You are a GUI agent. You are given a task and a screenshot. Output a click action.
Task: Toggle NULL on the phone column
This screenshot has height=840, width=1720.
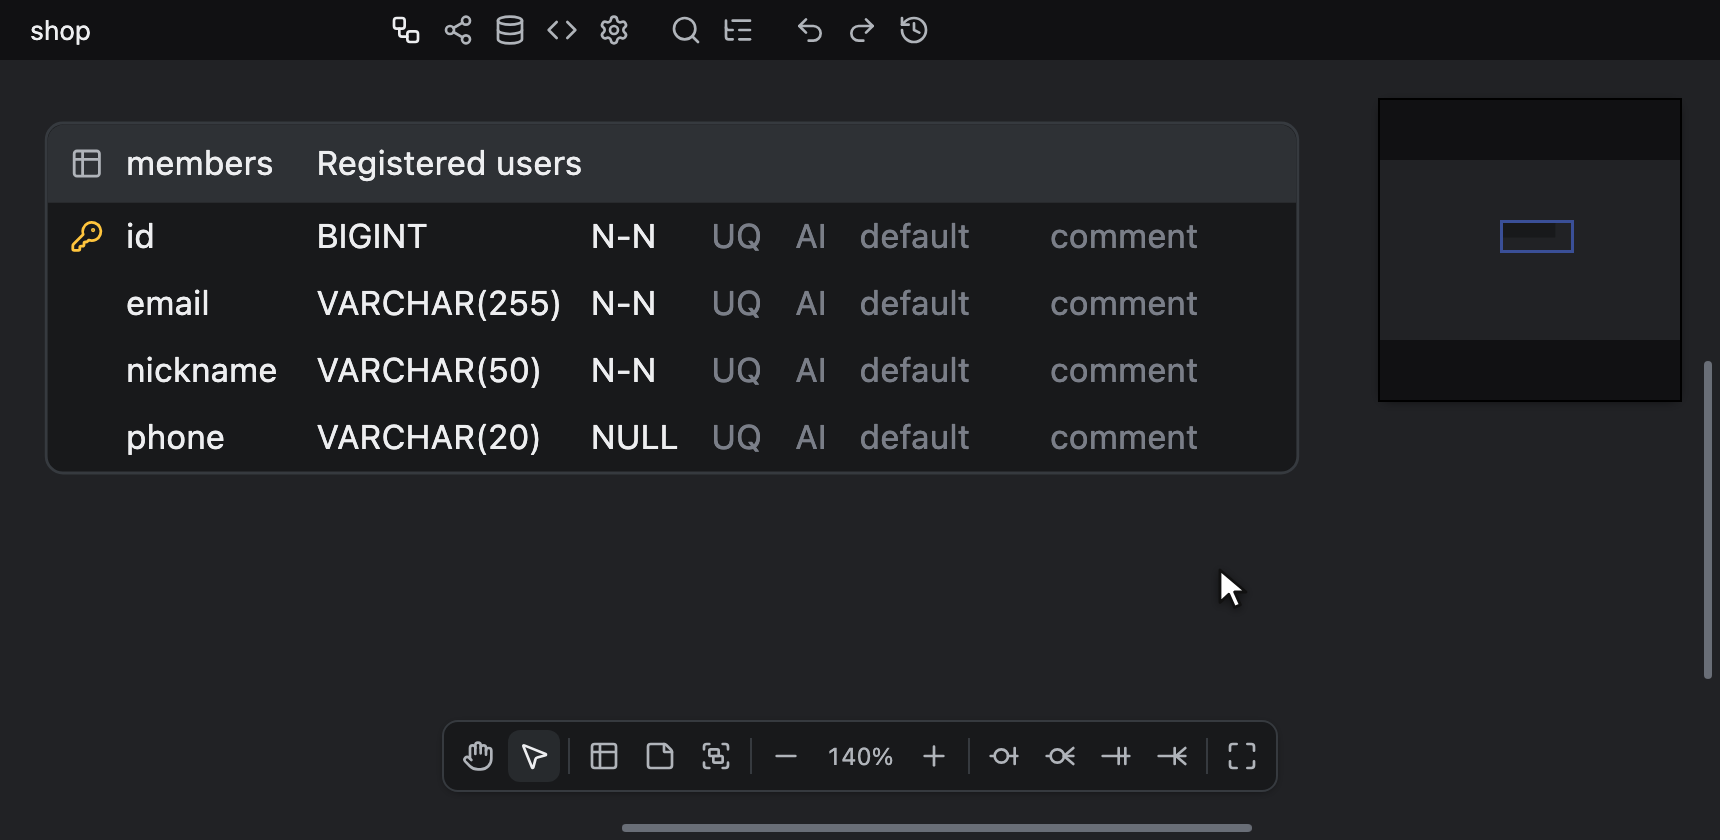coord(634,437)
